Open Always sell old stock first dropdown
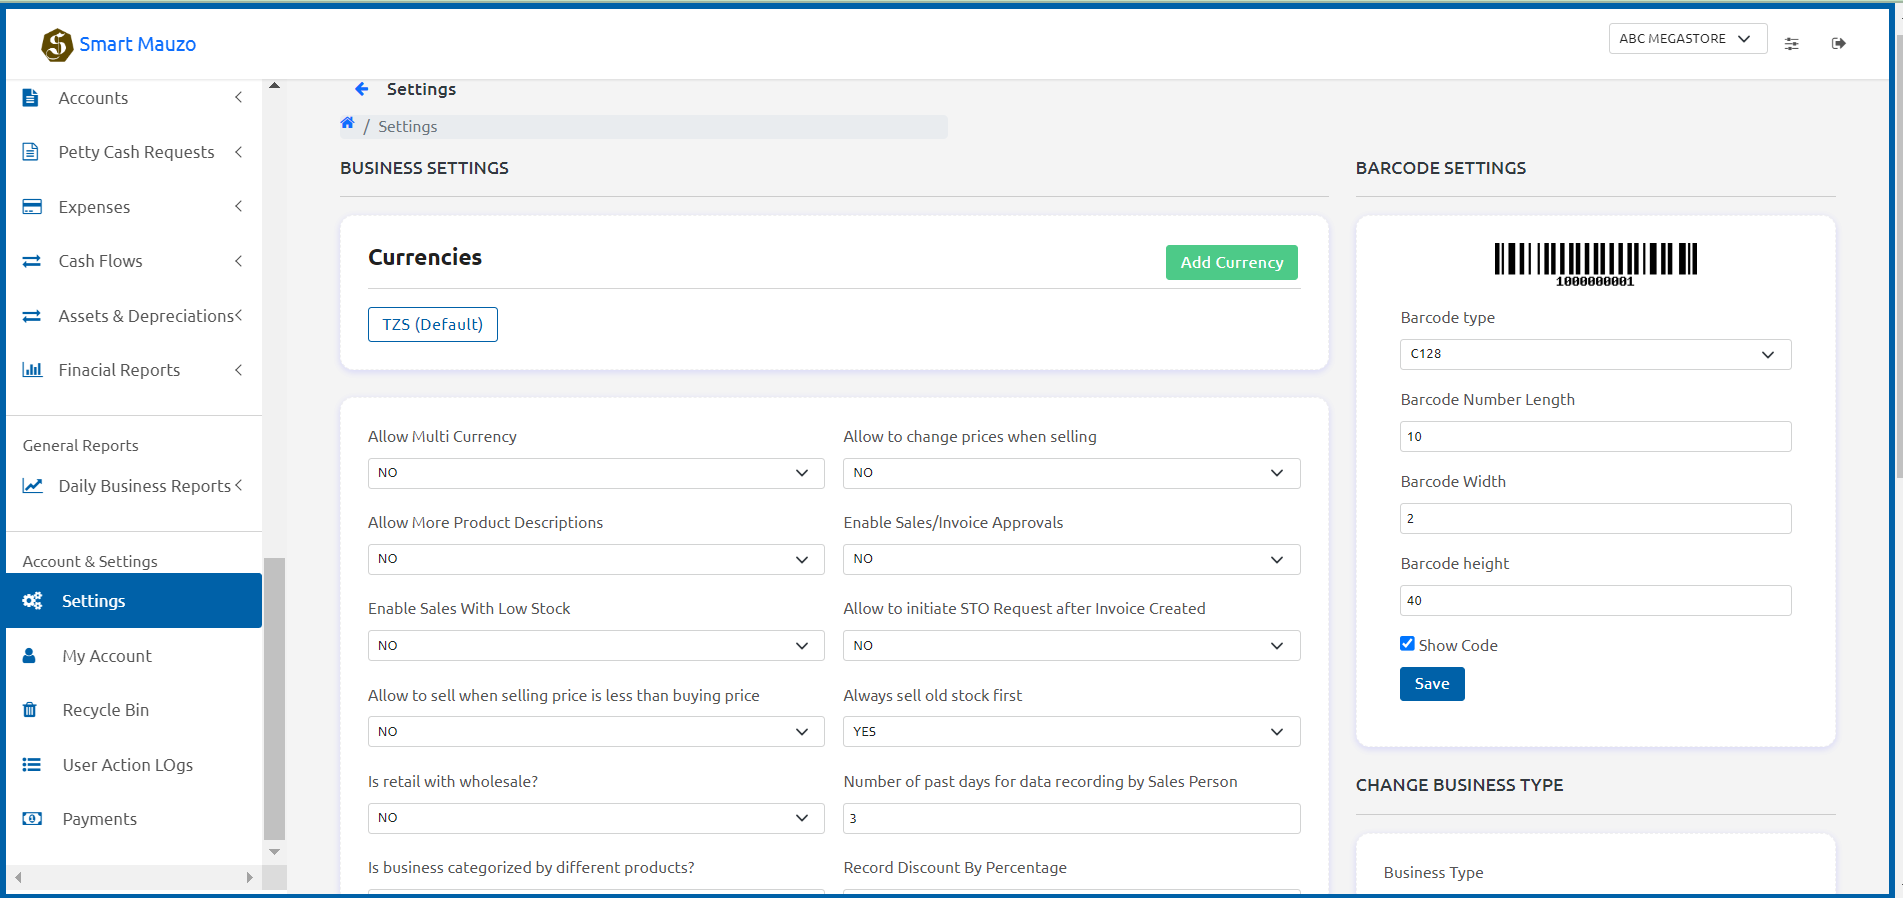Image resolution: width=1903 pixels, height=898 pixels. [1072, 732]
